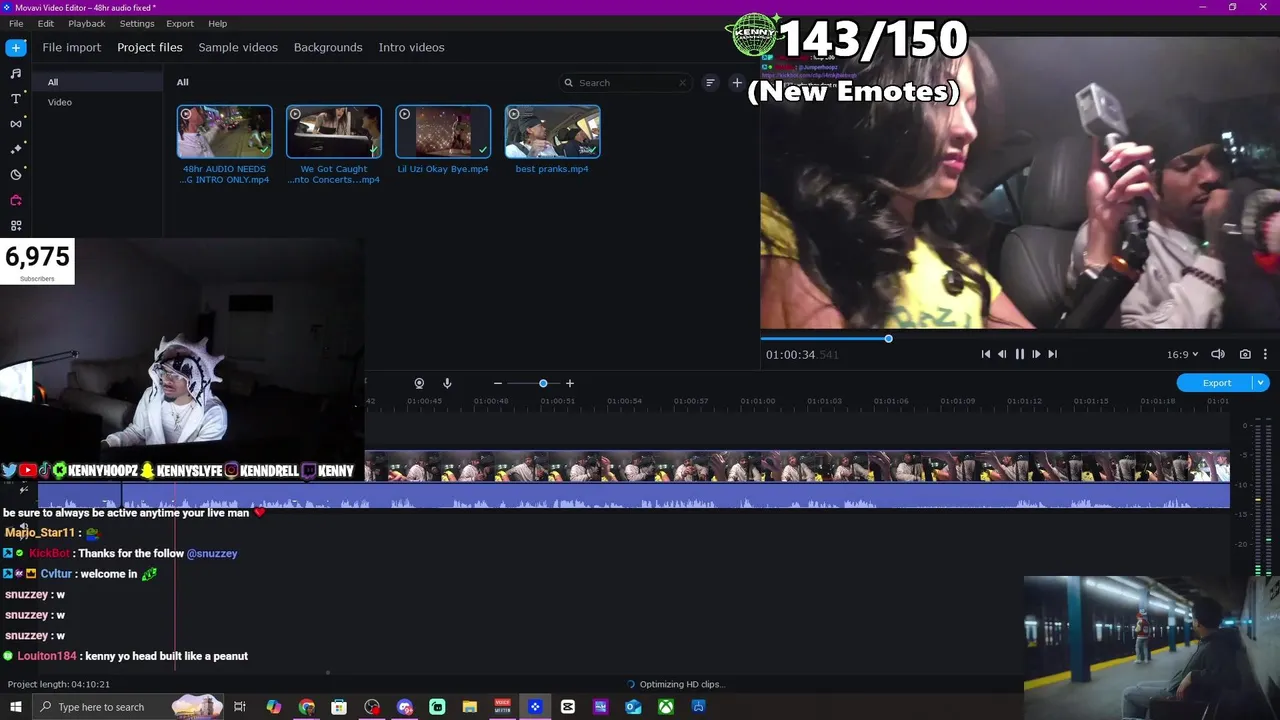Select the Video category in sidebar
This screenshot has height=720, width=1280.
coord(98,102)
